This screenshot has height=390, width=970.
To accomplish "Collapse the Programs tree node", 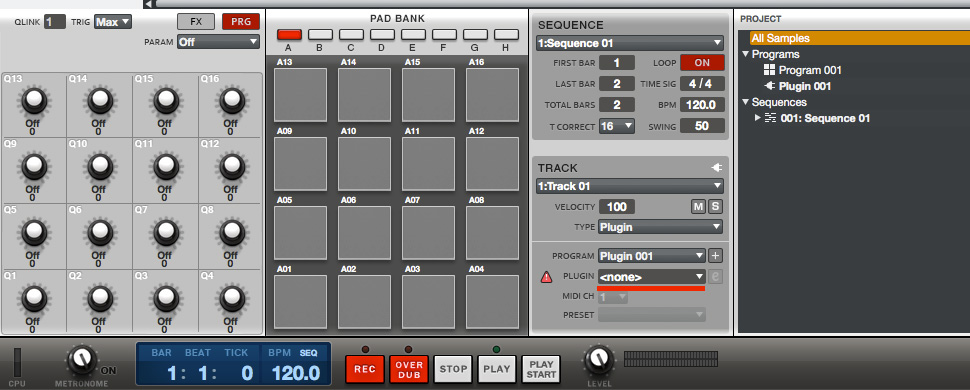I will pyautogui.click(x=745, y=54).
